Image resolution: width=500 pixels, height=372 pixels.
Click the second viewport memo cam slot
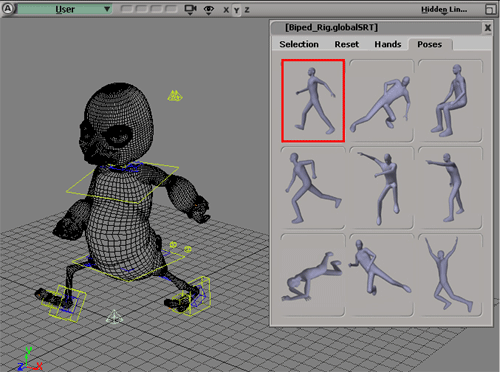(141, 9)
